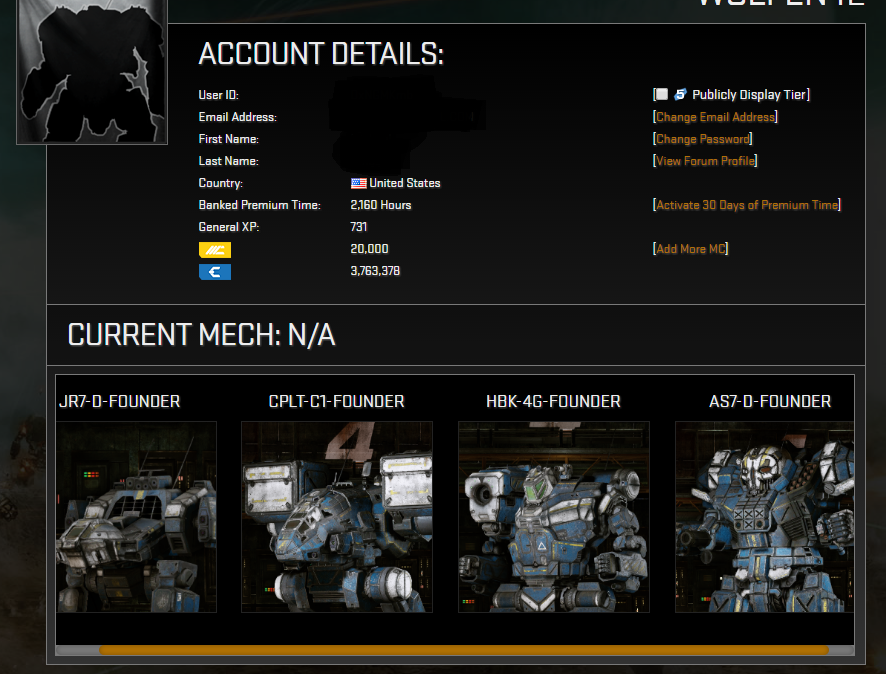Open View Forum Profile link
886x674 pixels.
[x=705, y=161]
